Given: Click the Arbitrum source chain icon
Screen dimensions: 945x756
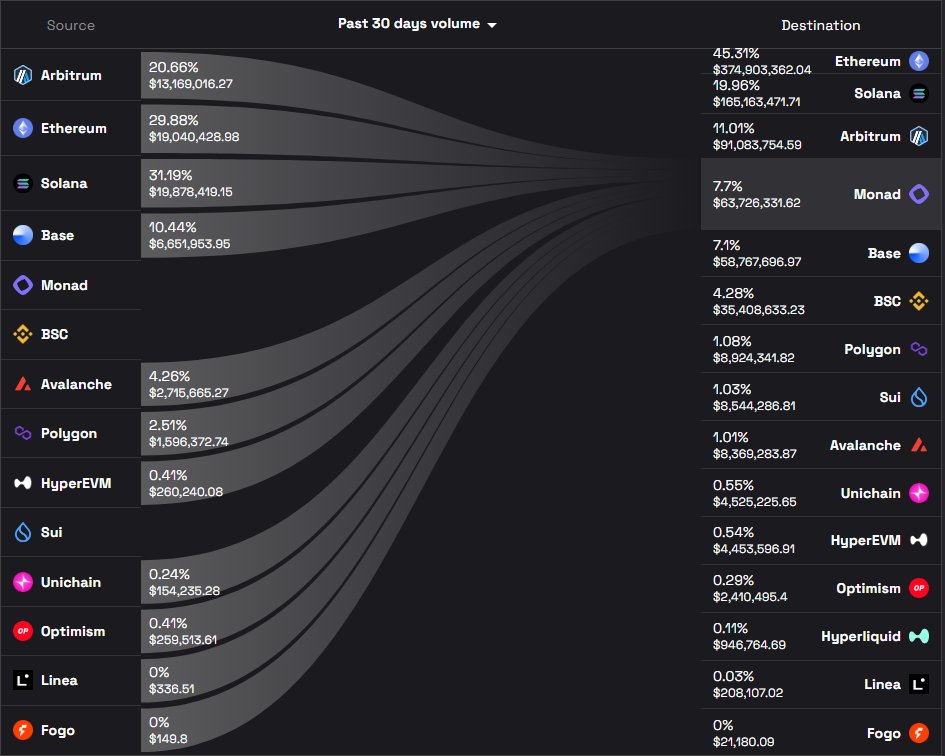Looking at the screenshot, I should coord(23,75).
